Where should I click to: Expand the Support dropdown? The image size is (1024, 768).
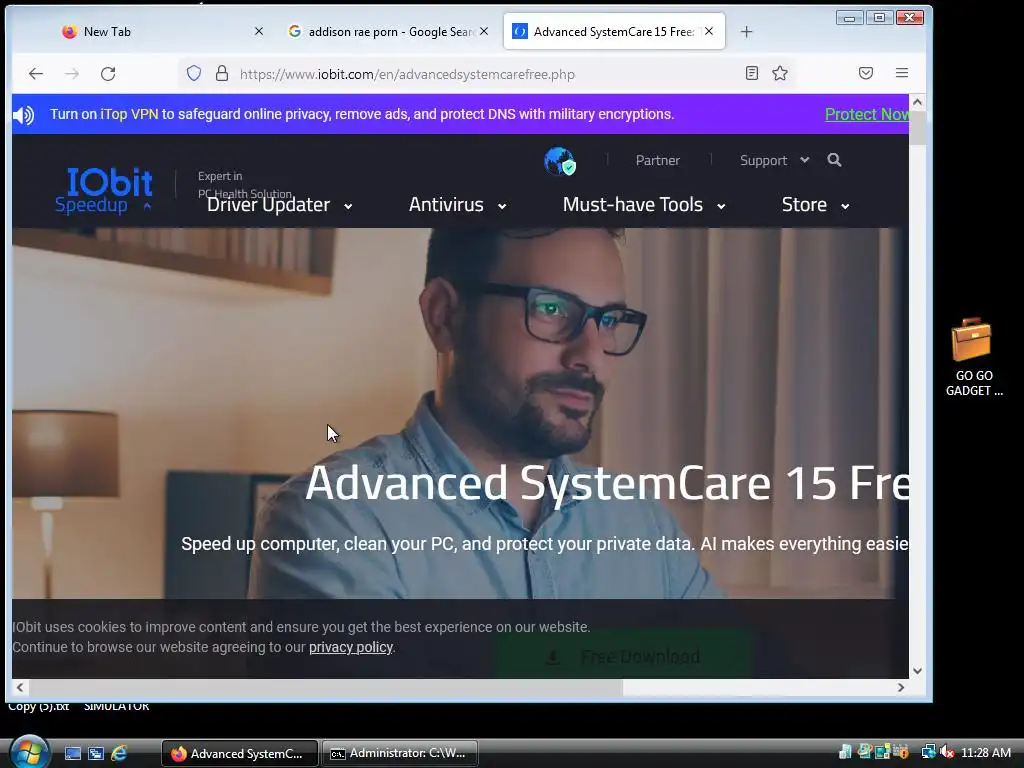pos(775,160)
